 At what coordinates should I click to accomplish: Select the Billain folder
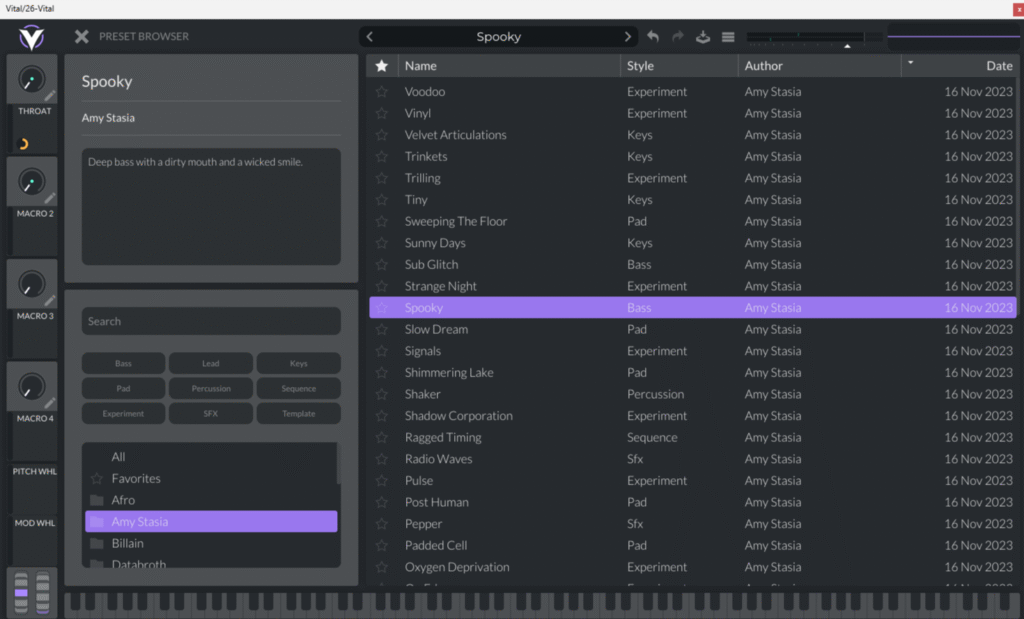point(211,543)
